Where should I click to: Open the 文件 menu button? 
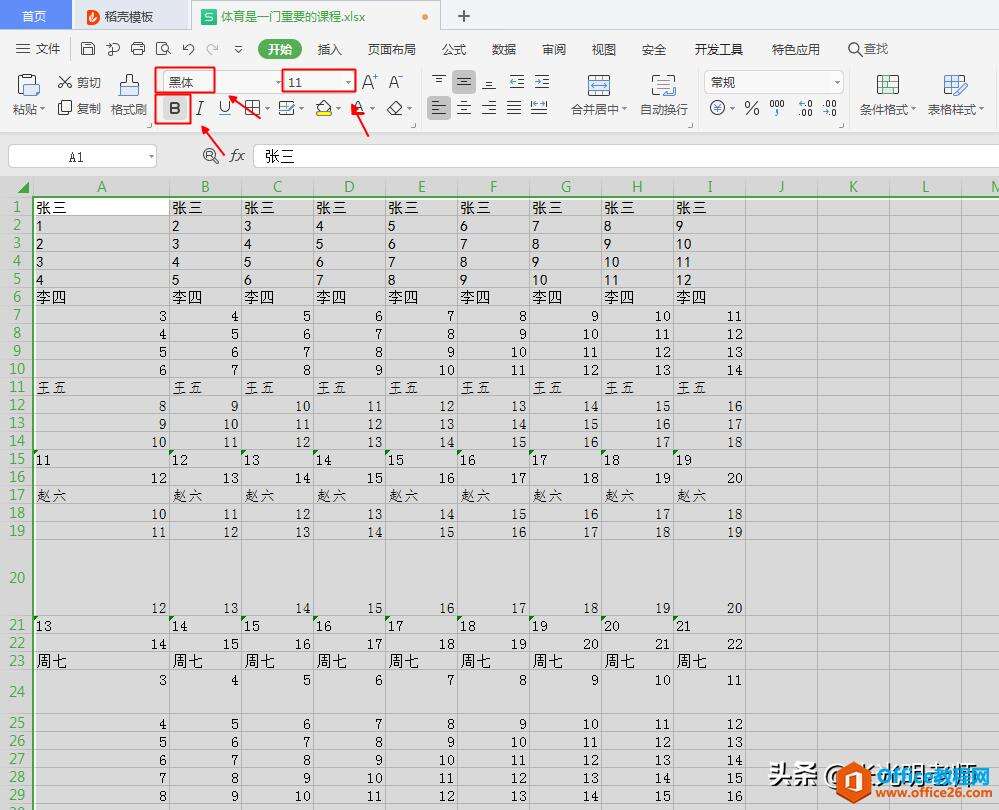coord(38,49)
